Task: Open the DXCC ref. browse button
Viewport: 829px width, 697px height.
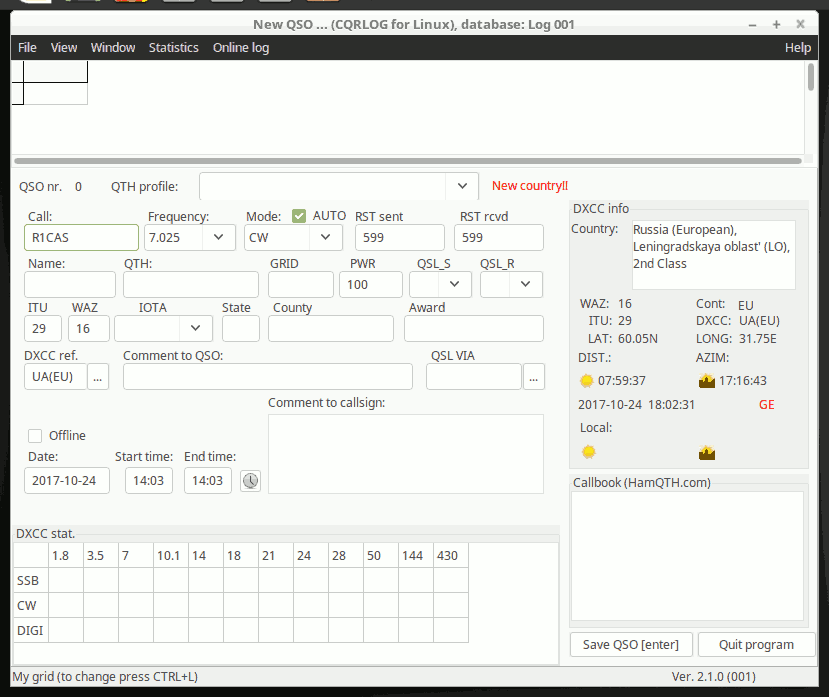Action: point(98,376)
